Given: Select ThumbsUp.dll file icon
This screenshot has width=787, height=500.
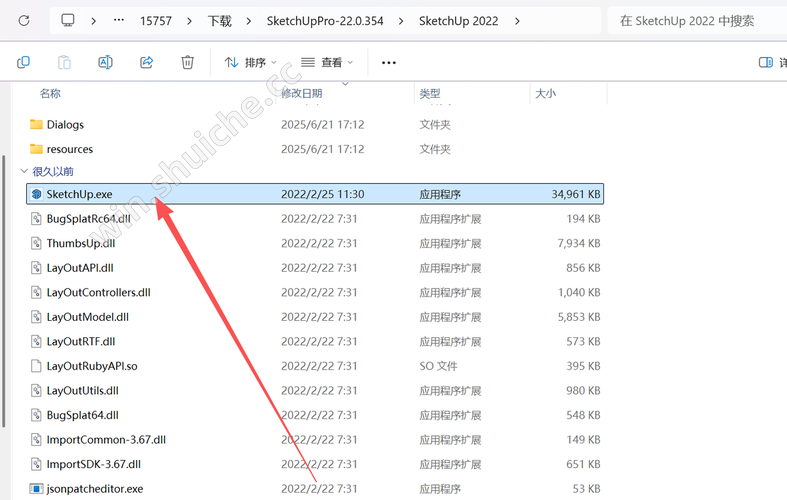Looking at the screenshot, I should pos(36,243).
